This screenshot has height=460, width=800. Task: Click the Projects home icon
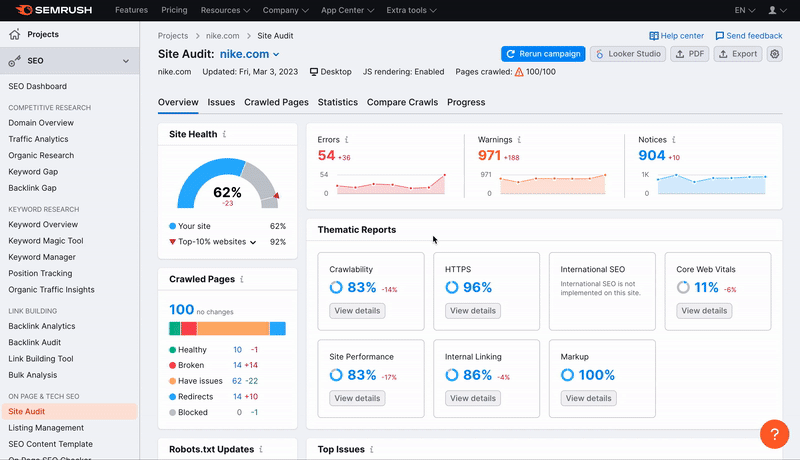pos(15,34)
